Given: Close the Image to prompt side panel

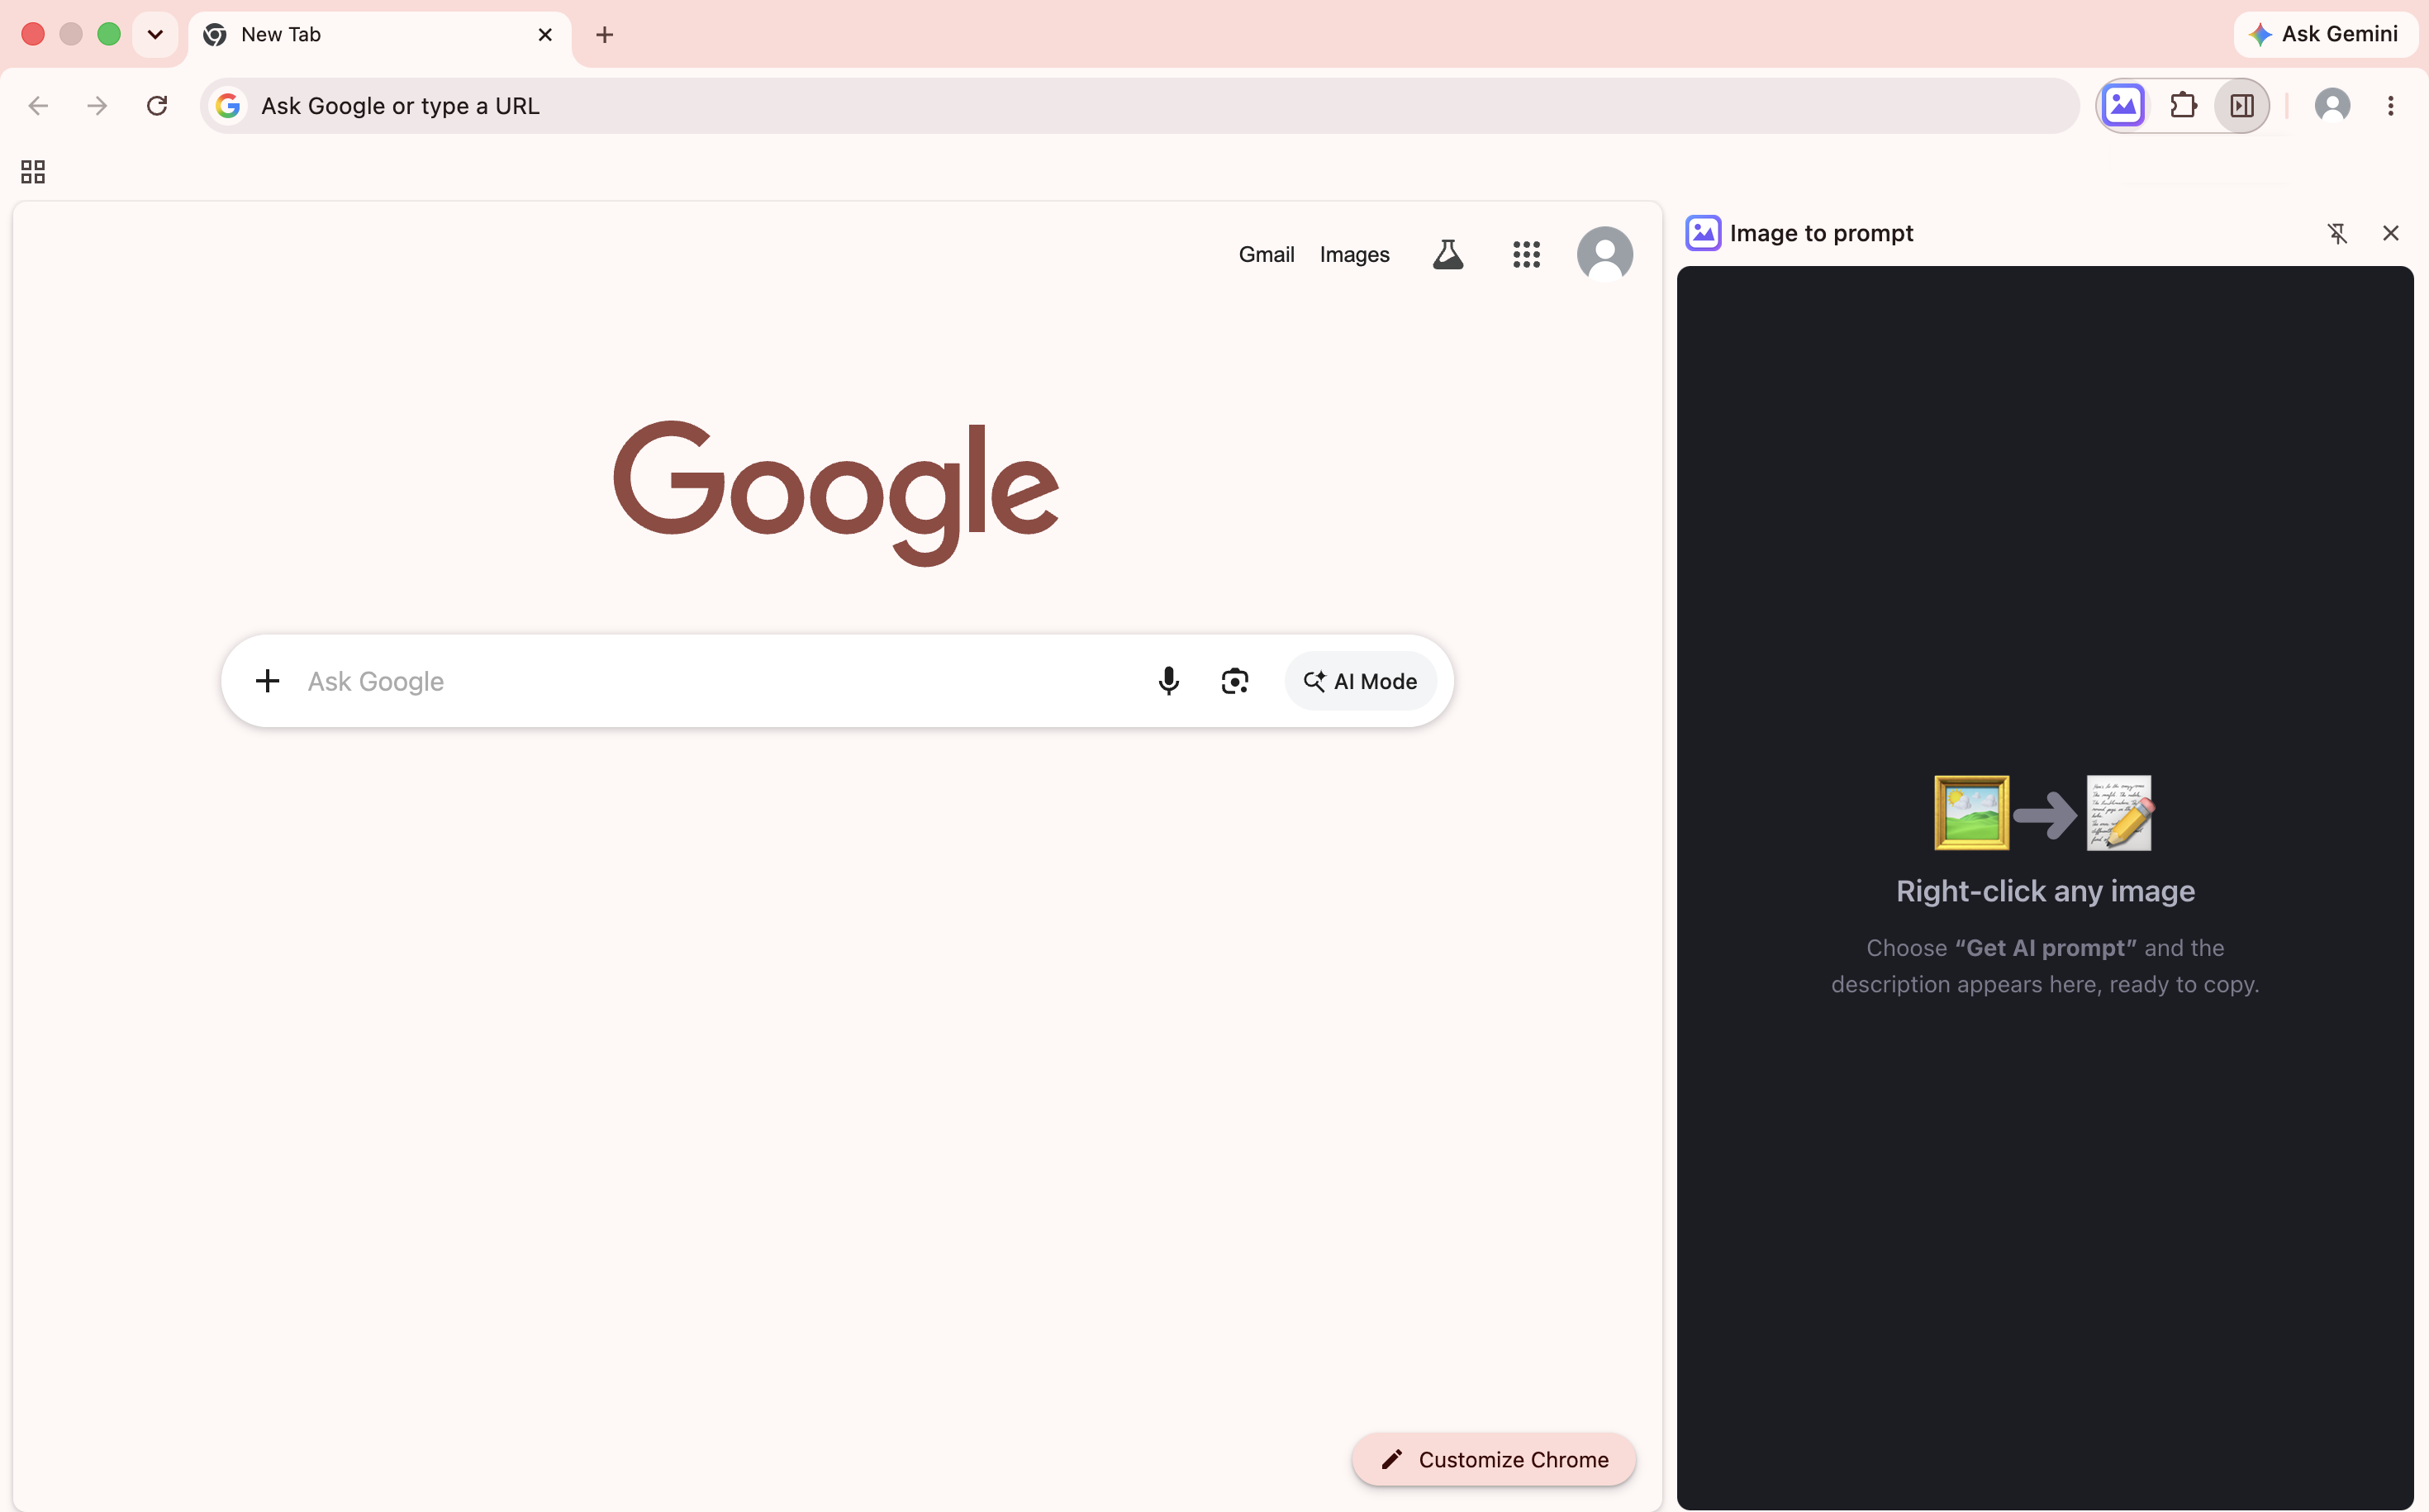Looking at the screenshot, I should point(2390,233).
